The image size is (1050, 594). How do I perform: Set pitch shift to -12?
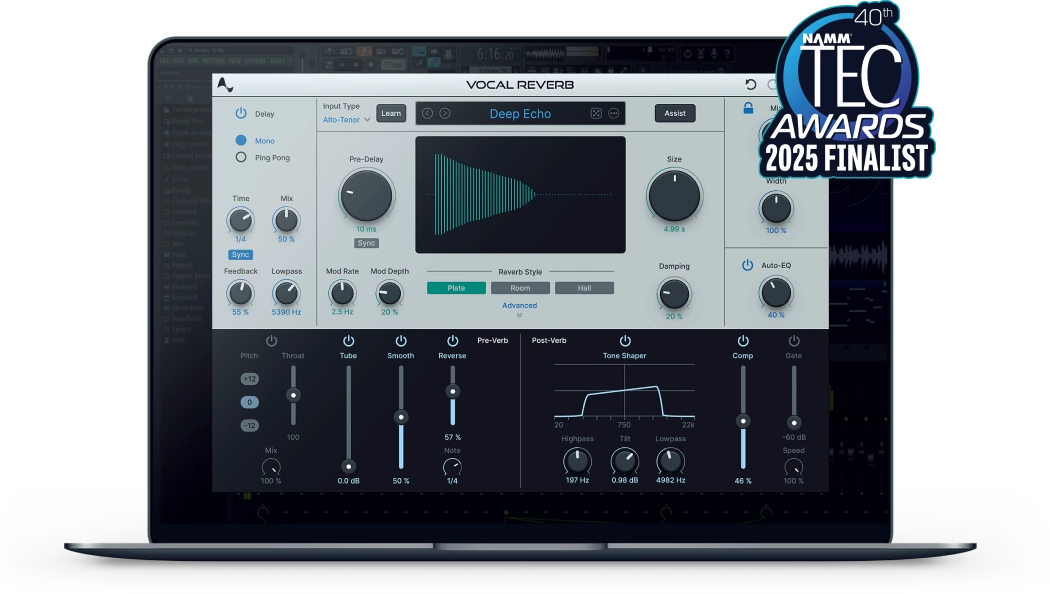pyautogui.click(x=249, y=426)
